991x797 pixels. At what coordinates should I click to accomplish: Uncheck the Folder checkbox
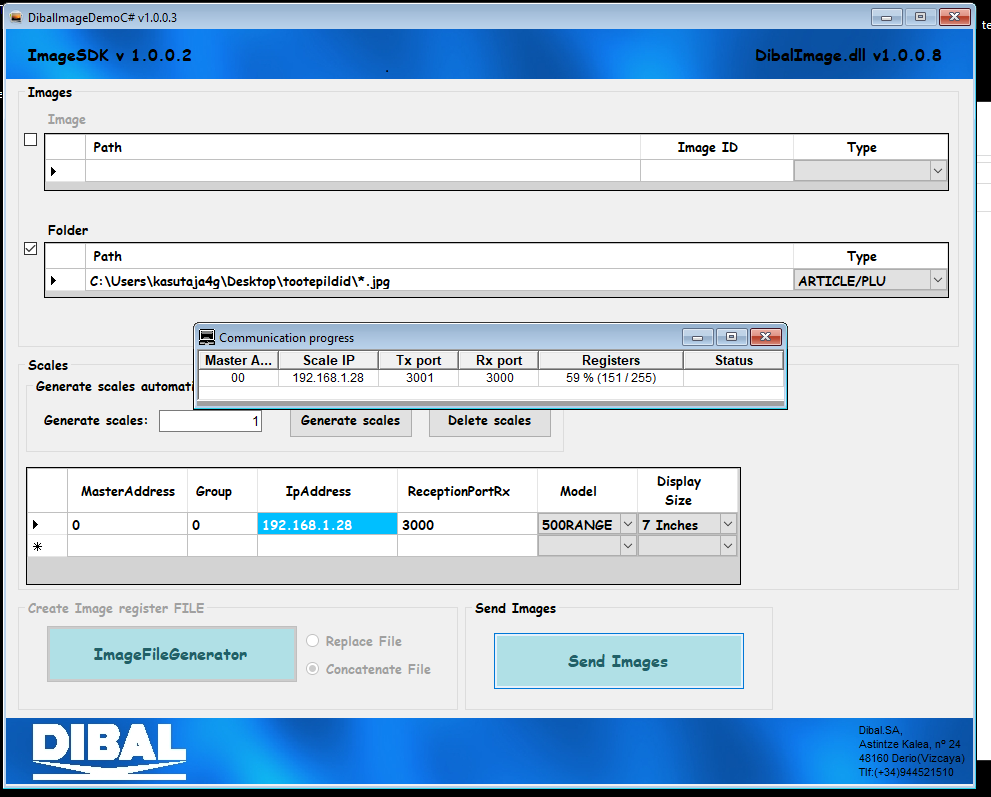[30, 248]
